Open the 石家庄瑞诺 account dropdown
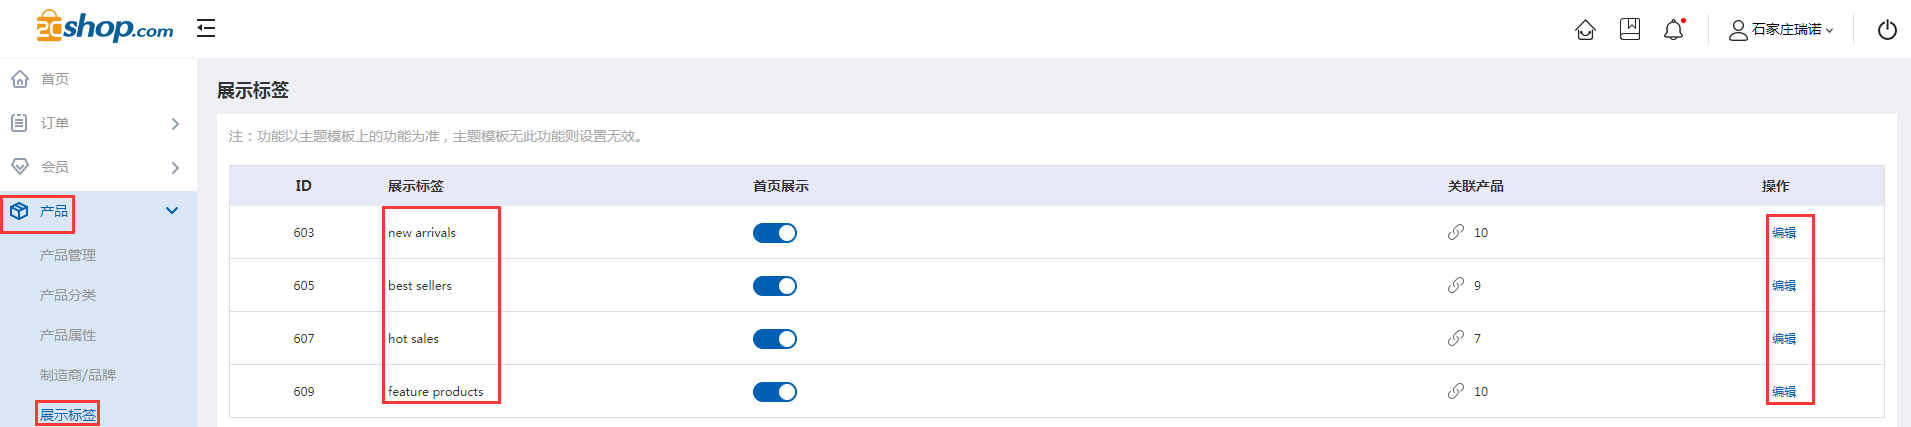The width and height of the screenshot is (1911, 427). pos(1782,29)
